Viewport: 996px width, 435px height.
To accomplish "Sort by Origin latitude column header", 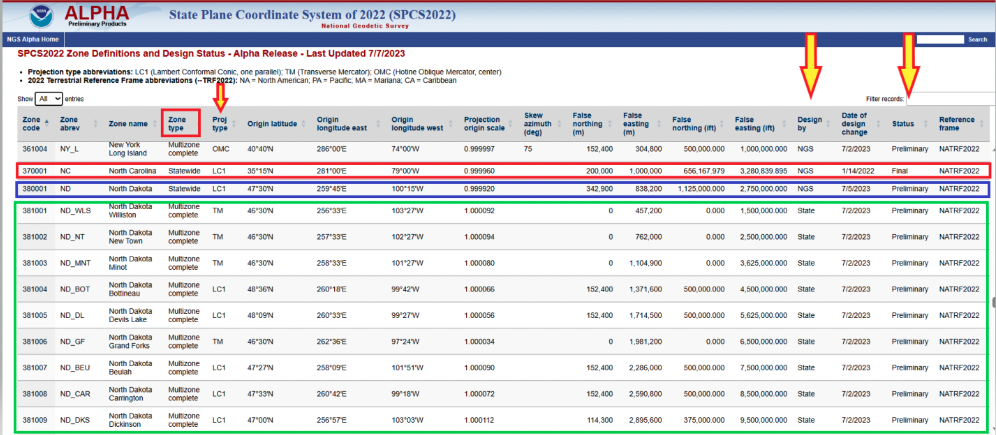I will [272, 124].
